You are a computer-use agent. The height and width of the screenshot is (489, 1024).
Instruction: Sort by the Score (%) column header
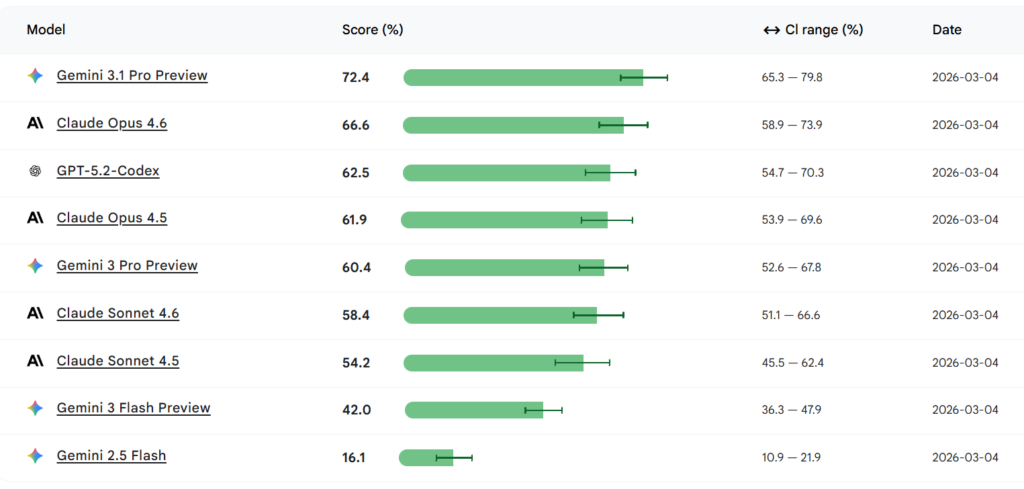point(372,30)
